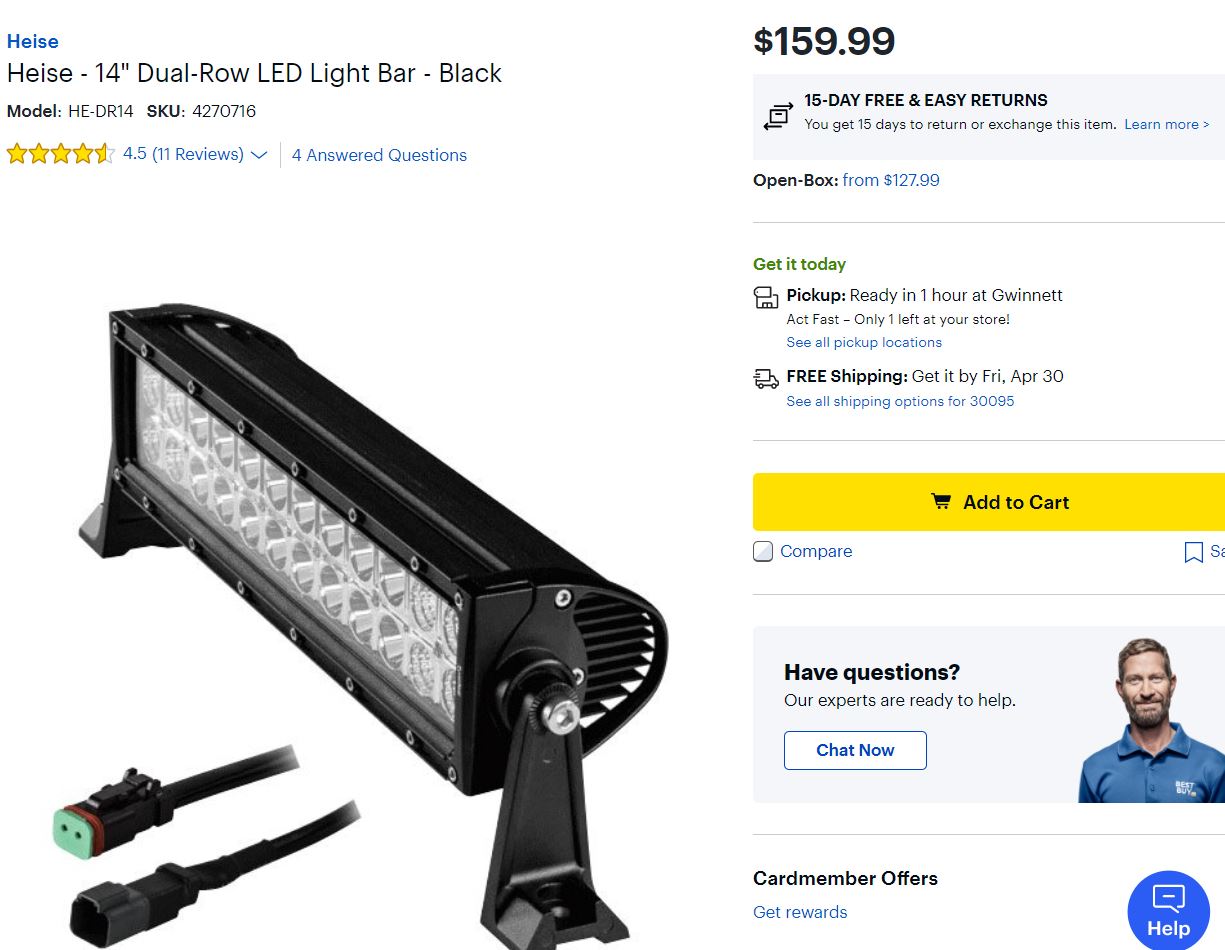See all shipping options for 30095

[900, 401]
